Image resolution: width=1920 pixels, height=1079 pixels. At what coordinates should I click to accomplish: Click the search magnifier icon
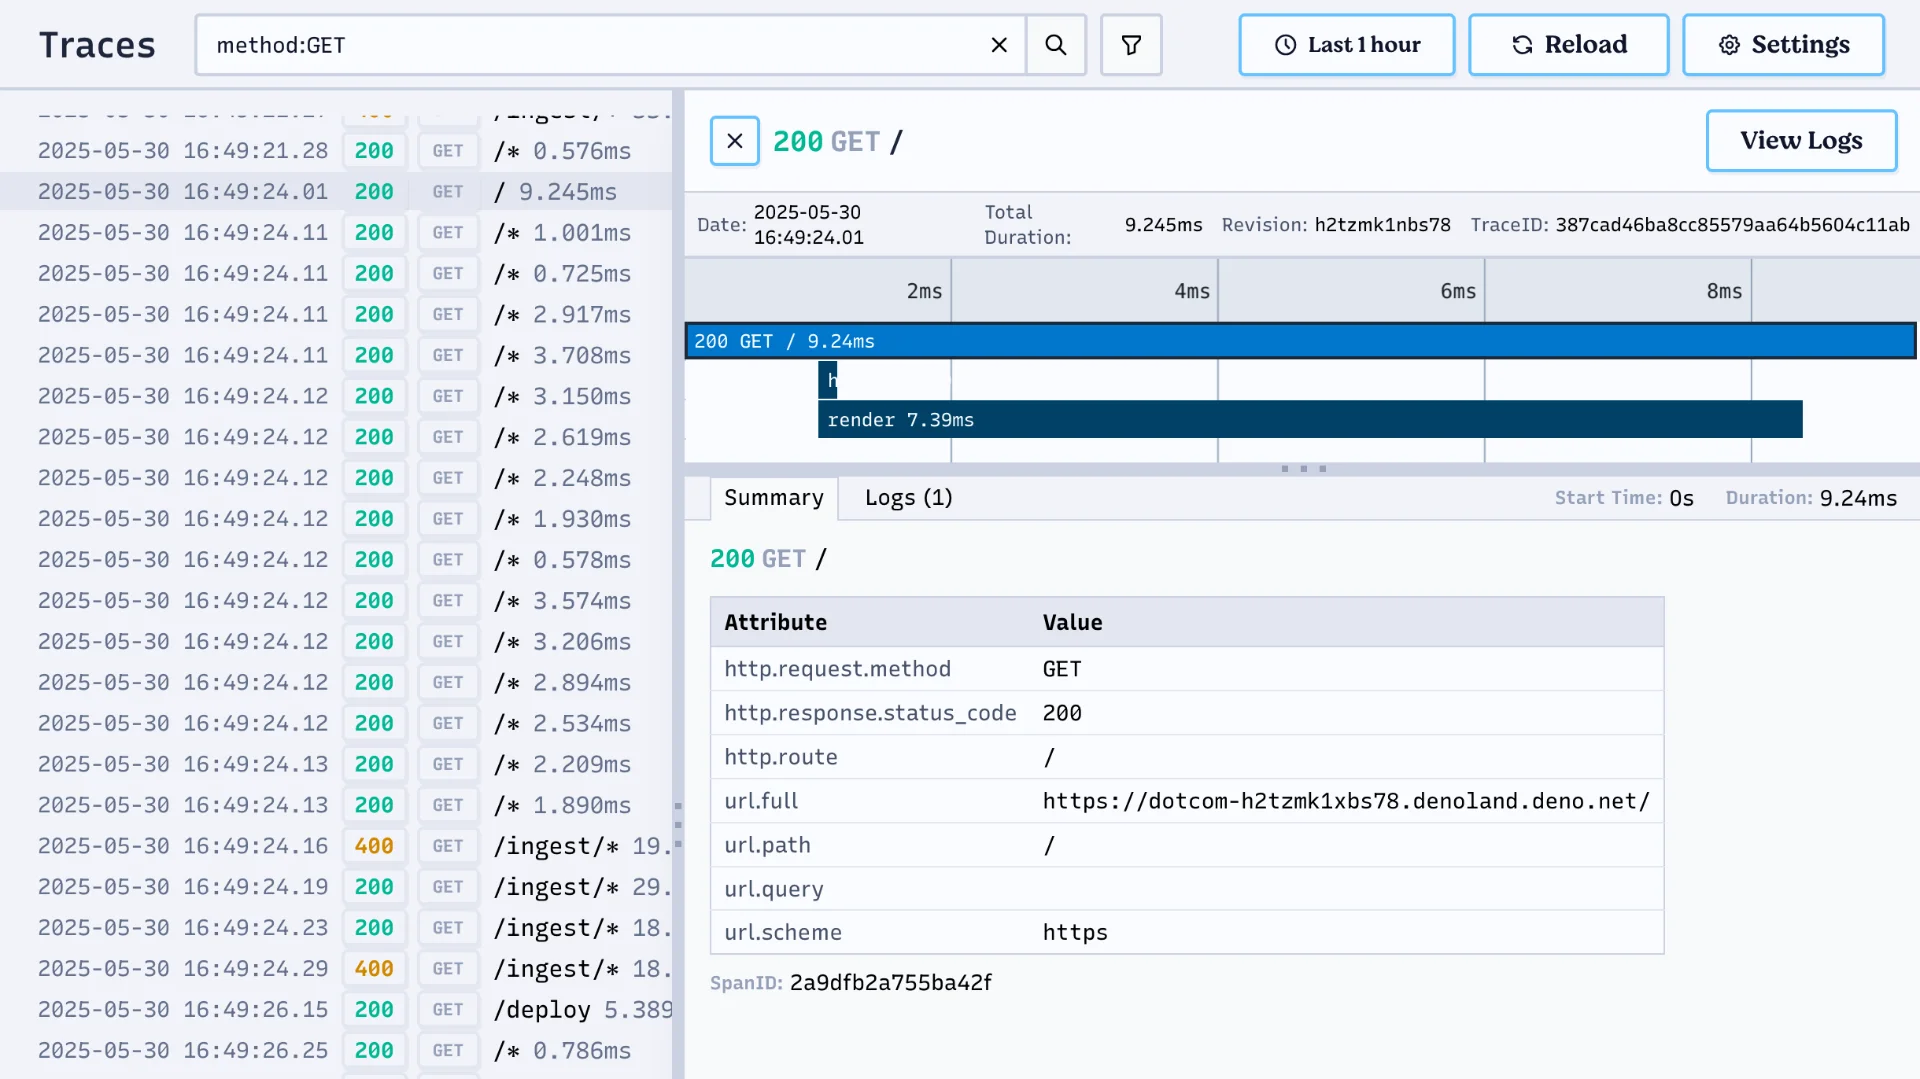pyautogui.click(x=1056, y=44)
